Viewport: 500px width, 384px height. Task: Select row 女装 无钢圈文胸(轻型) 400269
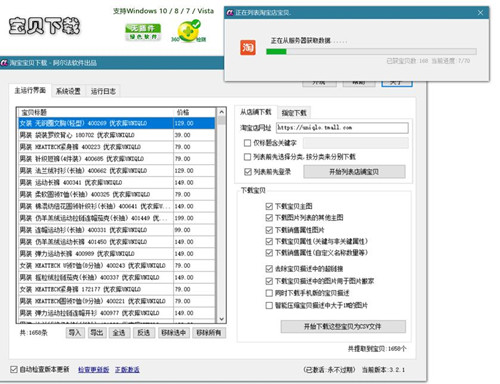click(x=117, y=123)
